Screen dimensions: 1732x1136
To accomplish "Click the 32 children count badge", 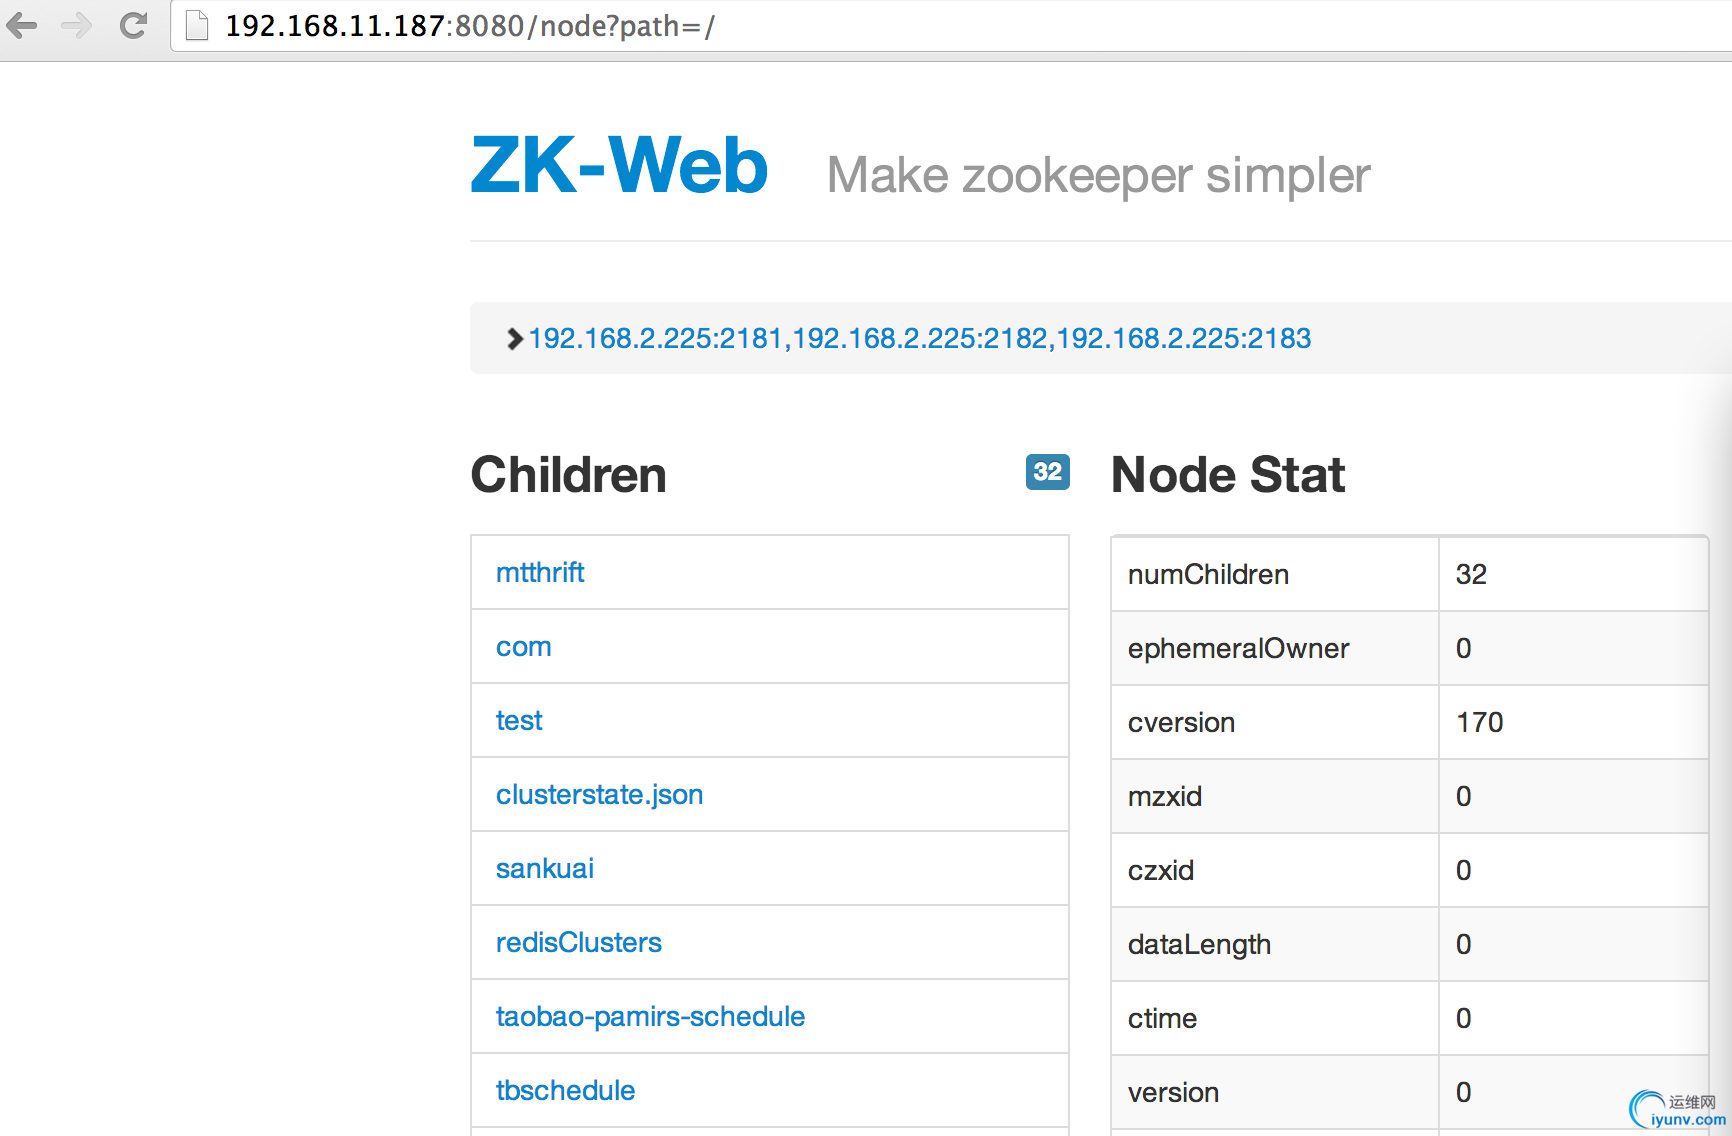I will coord(1047,472).
